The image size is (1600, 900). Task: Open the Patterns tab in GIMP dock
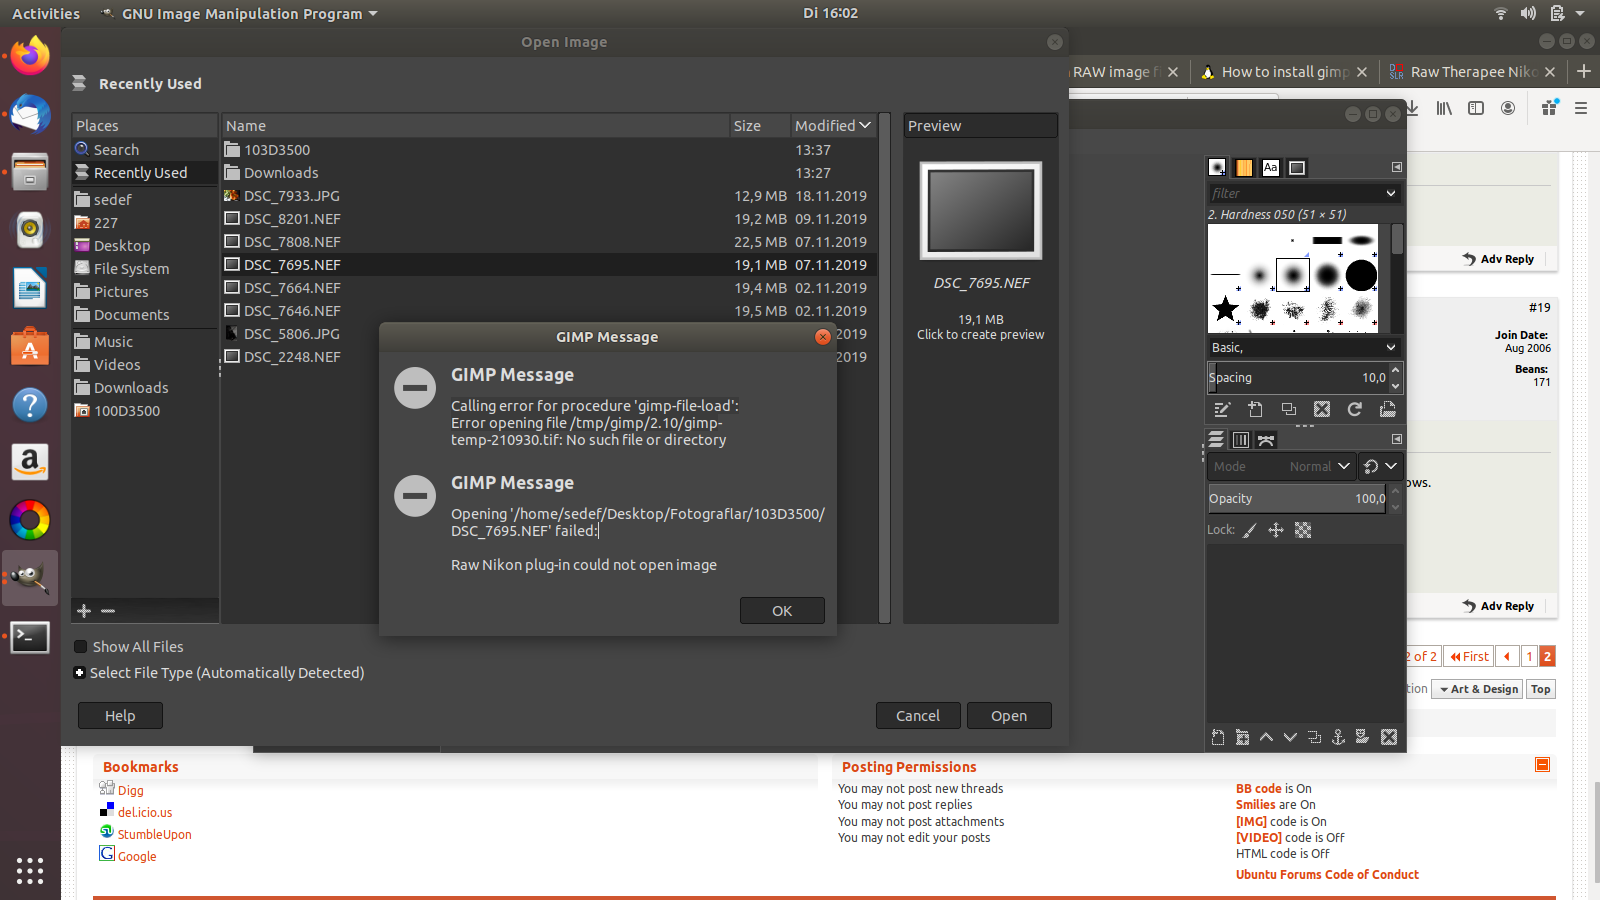click(1244, 168)
